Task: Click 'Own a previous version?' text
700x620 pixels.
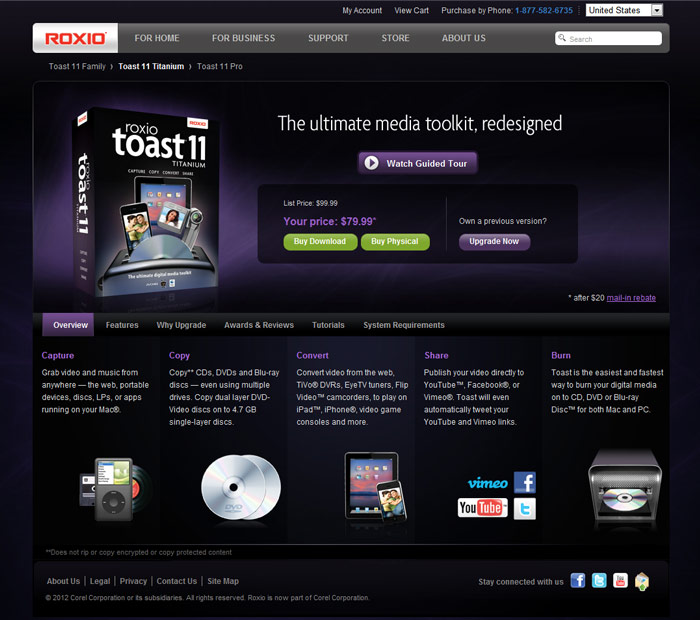Action: [x=503, y=221]
